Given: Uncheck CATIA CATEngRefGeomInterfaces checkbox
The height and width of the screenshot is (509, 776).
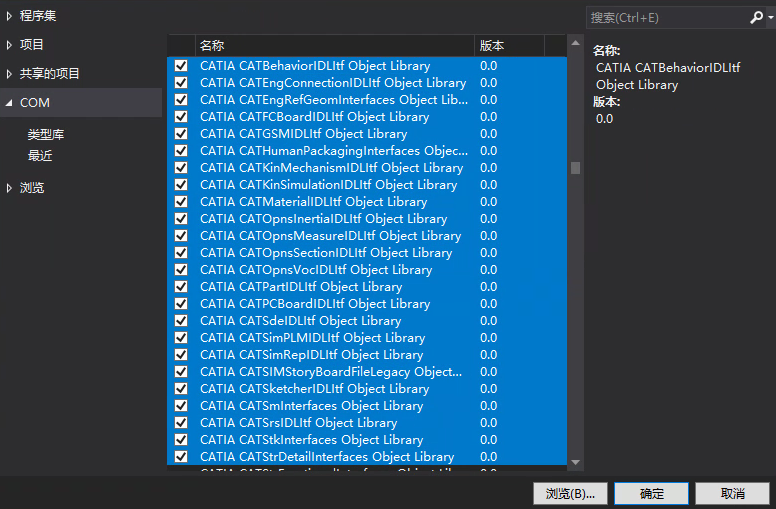Looking at the screenshot, I should point(181,100).
